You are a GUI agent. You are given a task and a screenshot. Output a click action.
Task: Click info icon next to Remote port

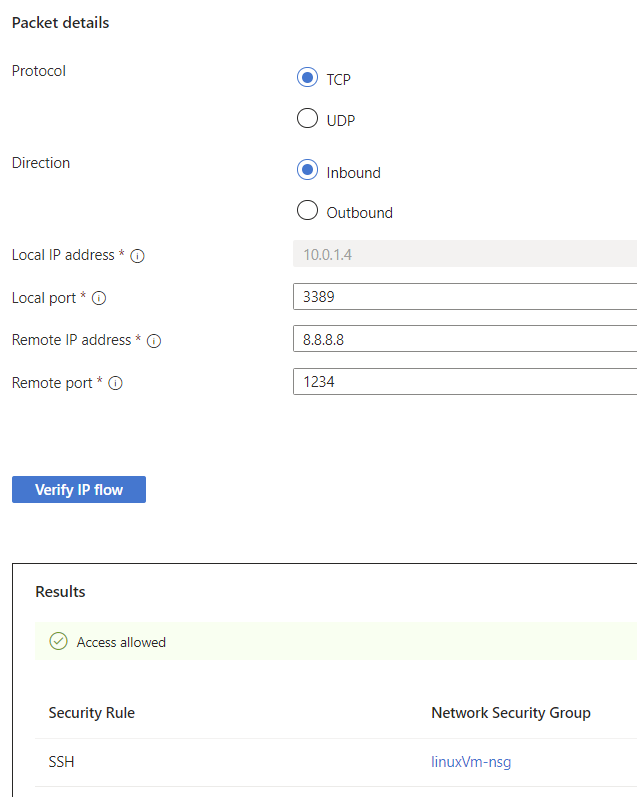[115, 383]
